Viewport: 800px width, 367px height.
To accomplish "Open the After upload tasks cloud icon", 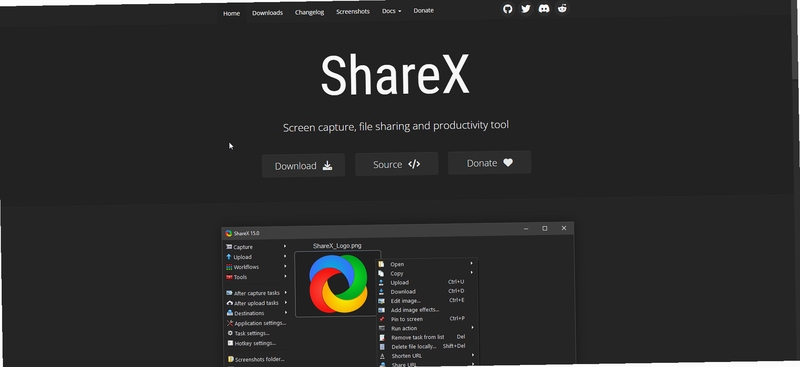I will [x=230, y=303].
